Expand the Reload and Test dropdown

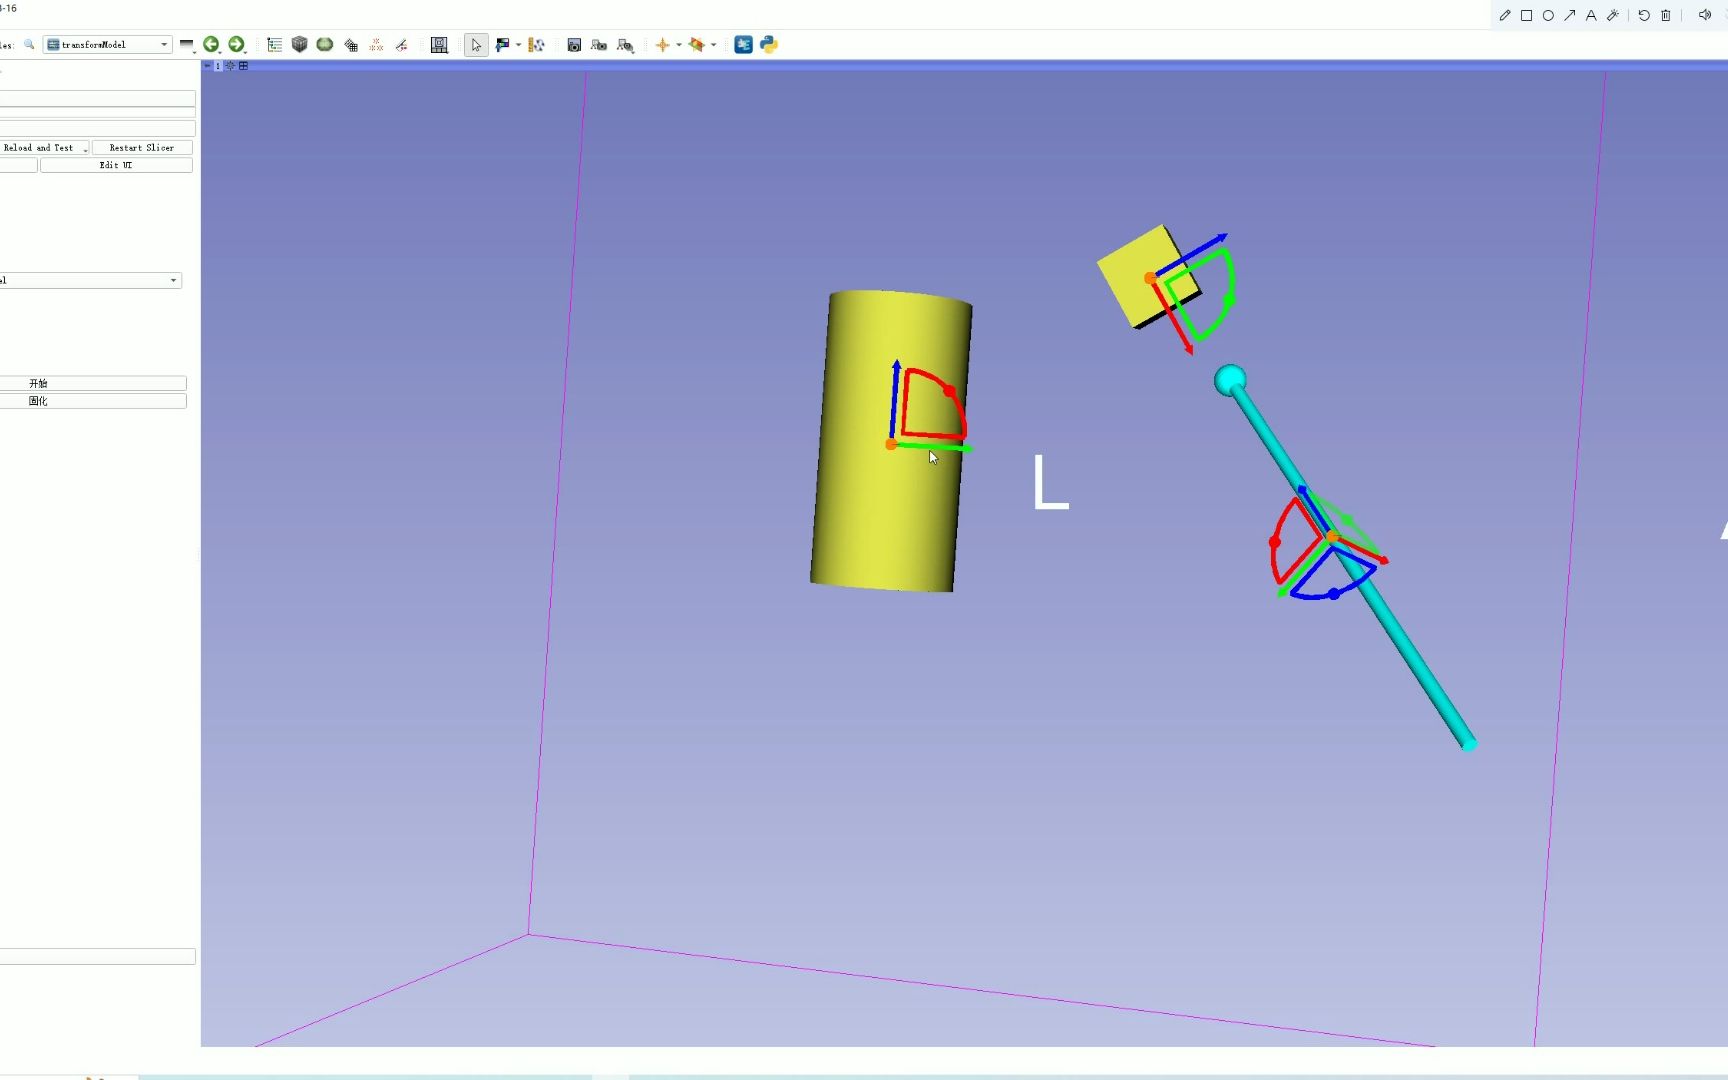click(x=85, y=147)
